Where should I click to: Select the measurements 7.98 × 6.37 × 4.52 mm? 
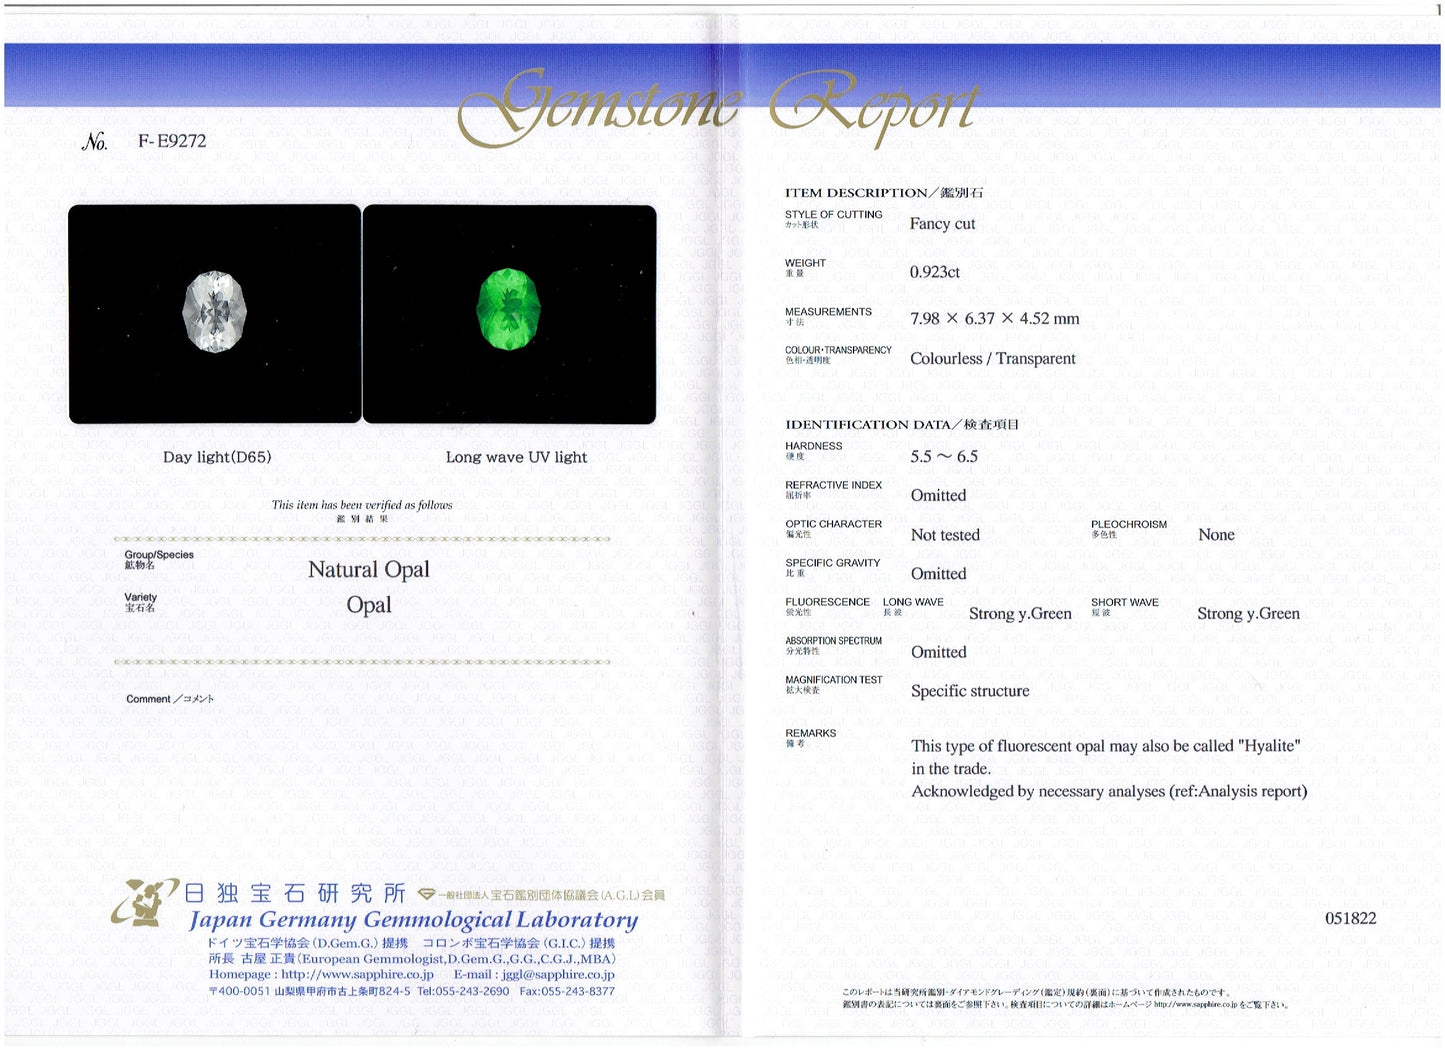(x=994, y=318)
